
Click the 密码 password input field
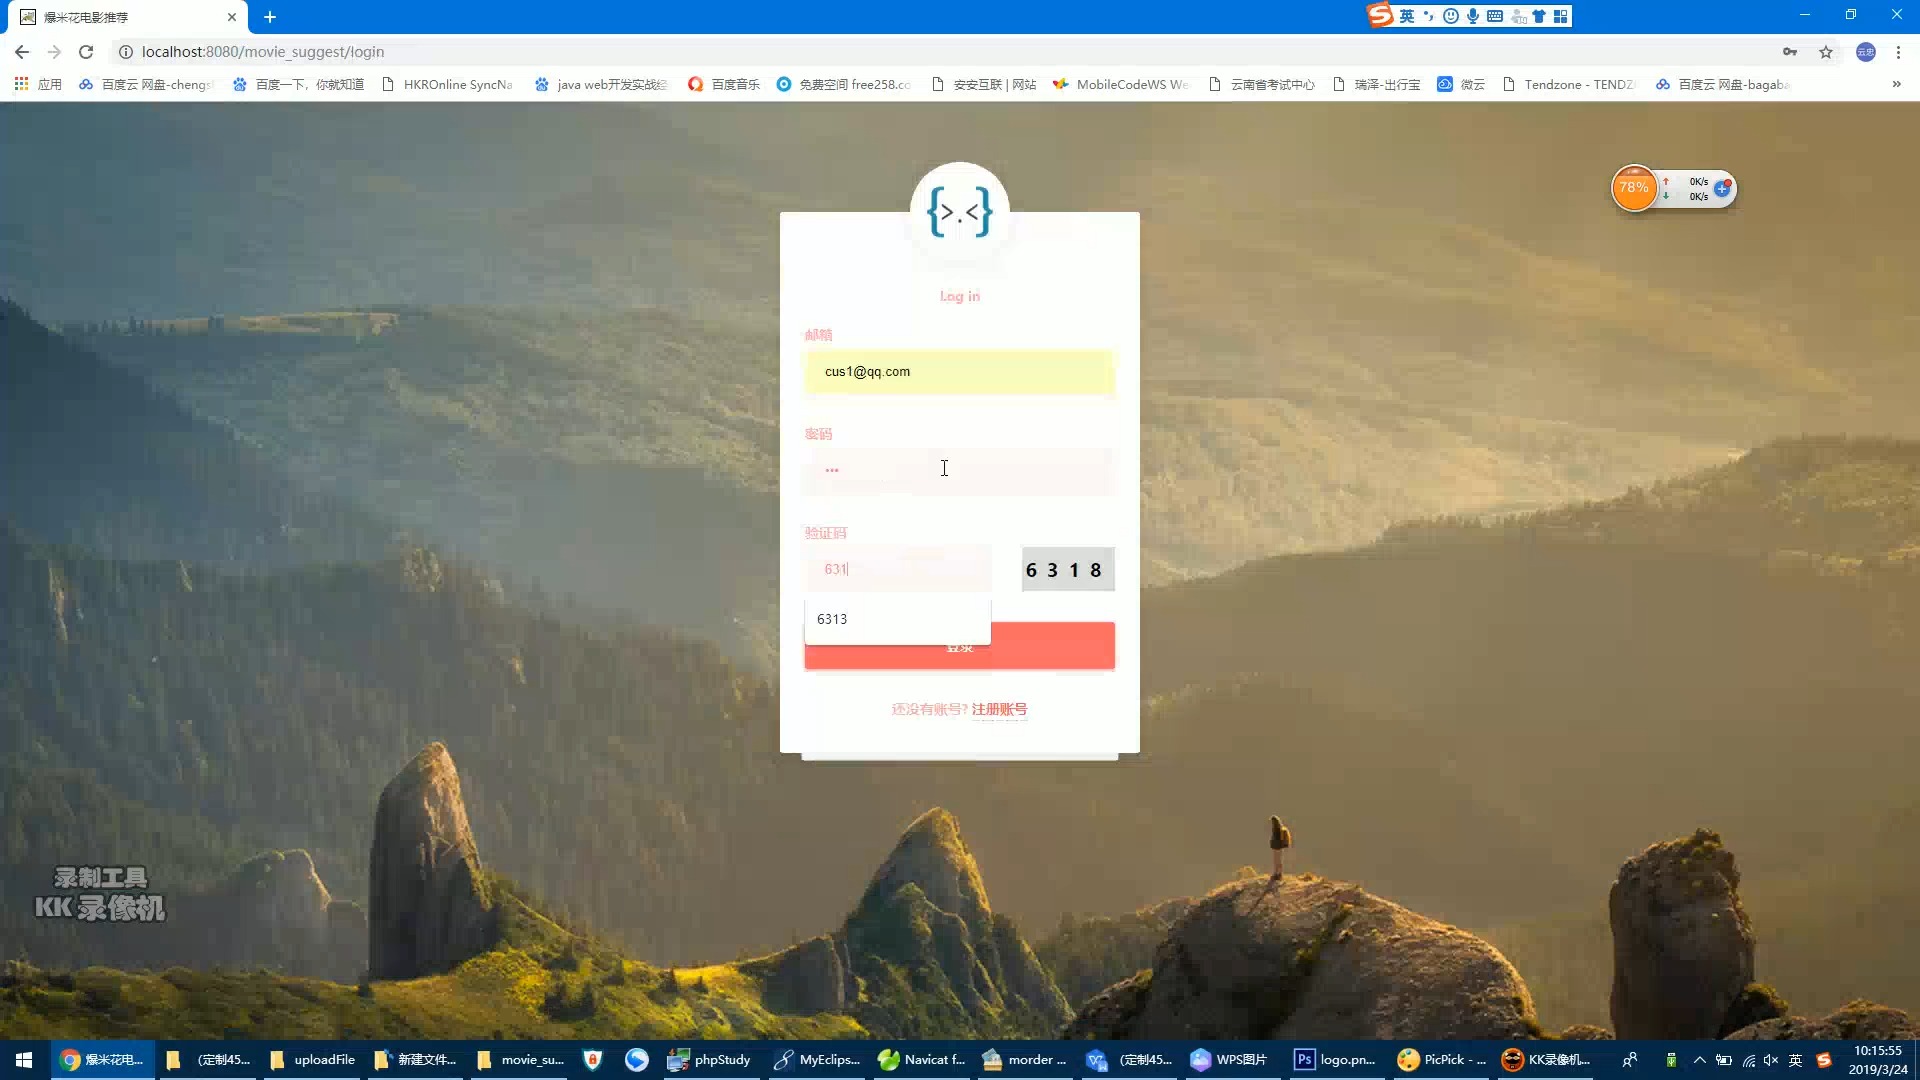pyautogui.click(x=959, y=469)
